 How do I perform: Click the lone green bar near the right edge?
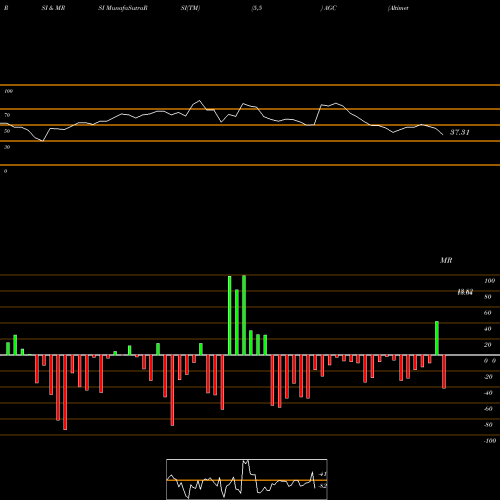point(437,338)
